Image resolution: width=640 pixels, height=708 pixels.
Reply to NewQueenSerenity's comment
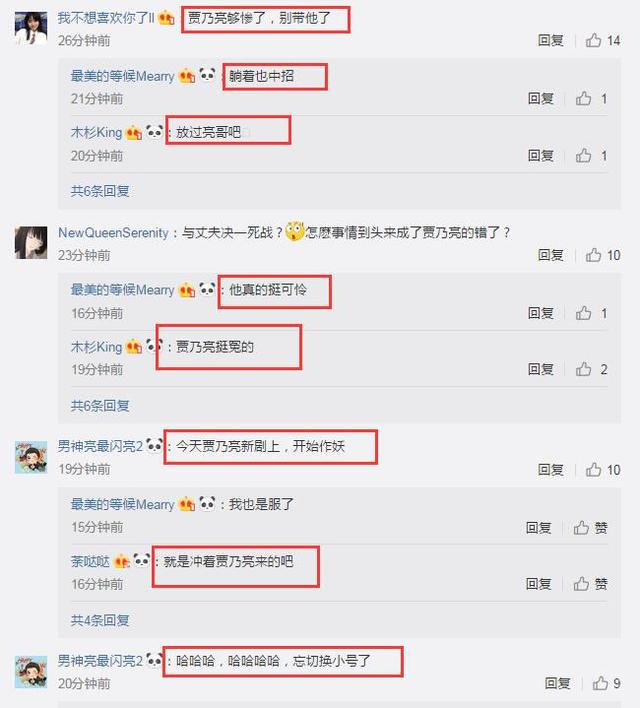(551, 255)
